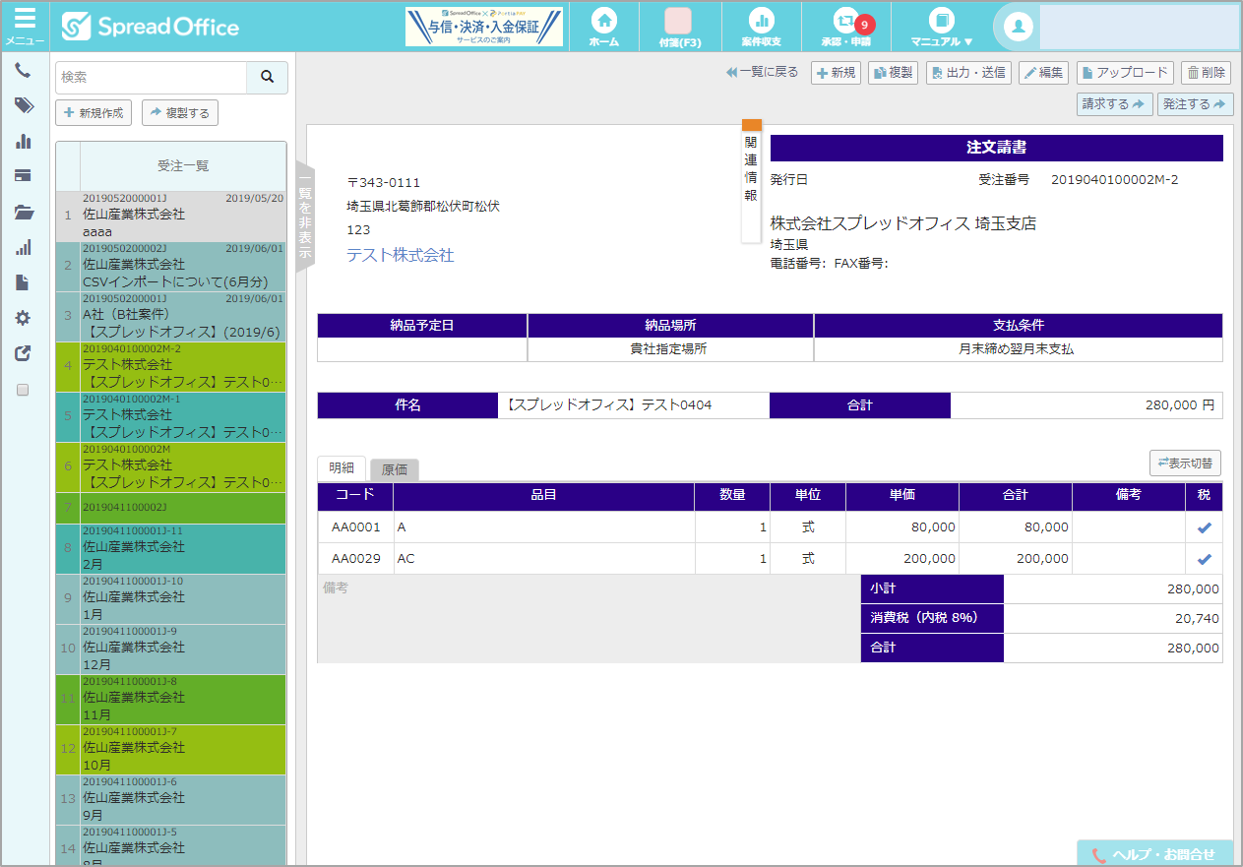
Task: Click the SpreadOffice logo
Action: pyautogui.click(x=150, y=27)
